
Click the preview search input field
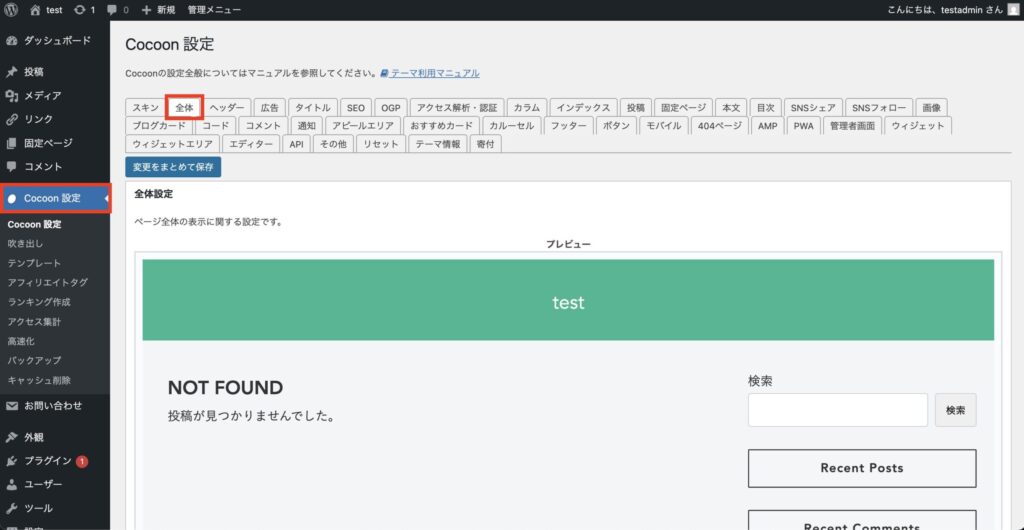point(838,410)
